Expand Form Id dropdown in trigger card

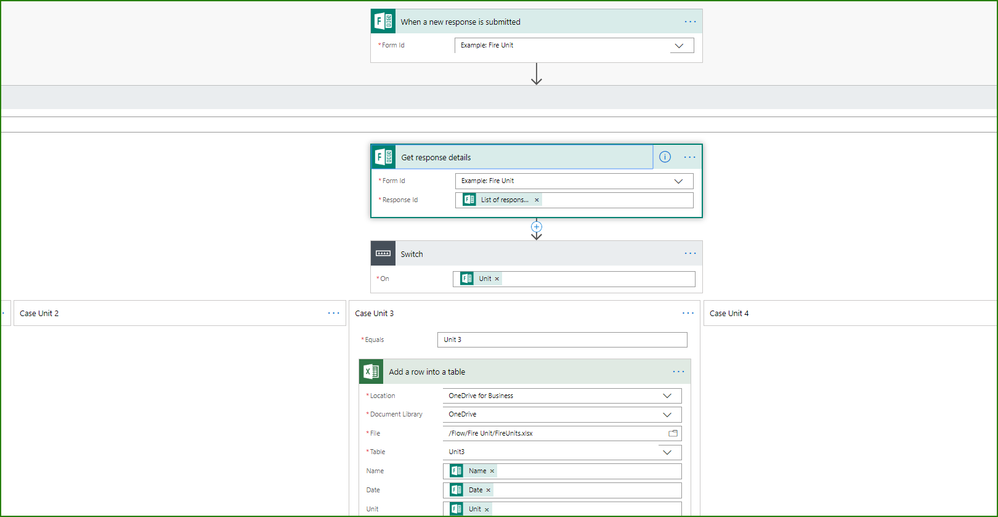[678, 46]
